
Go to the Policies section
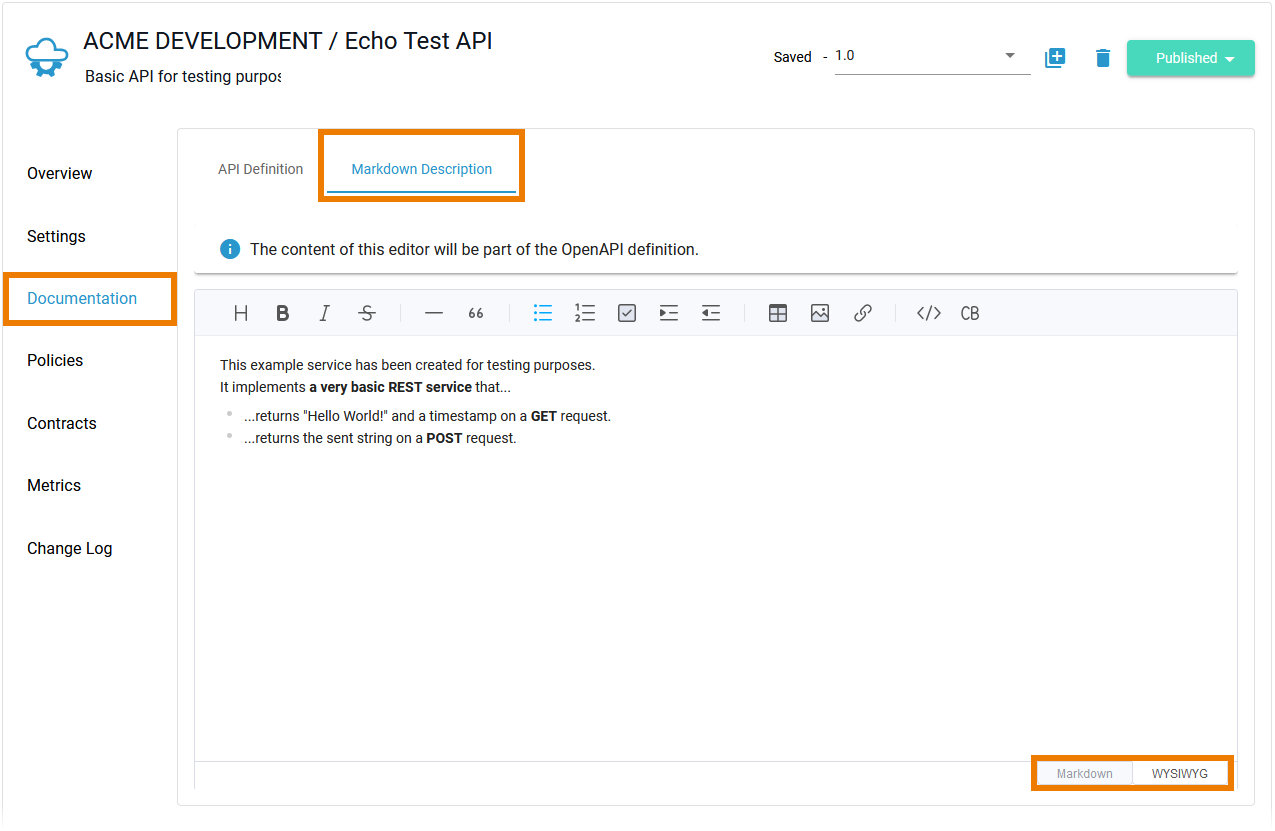click(55, 360)
